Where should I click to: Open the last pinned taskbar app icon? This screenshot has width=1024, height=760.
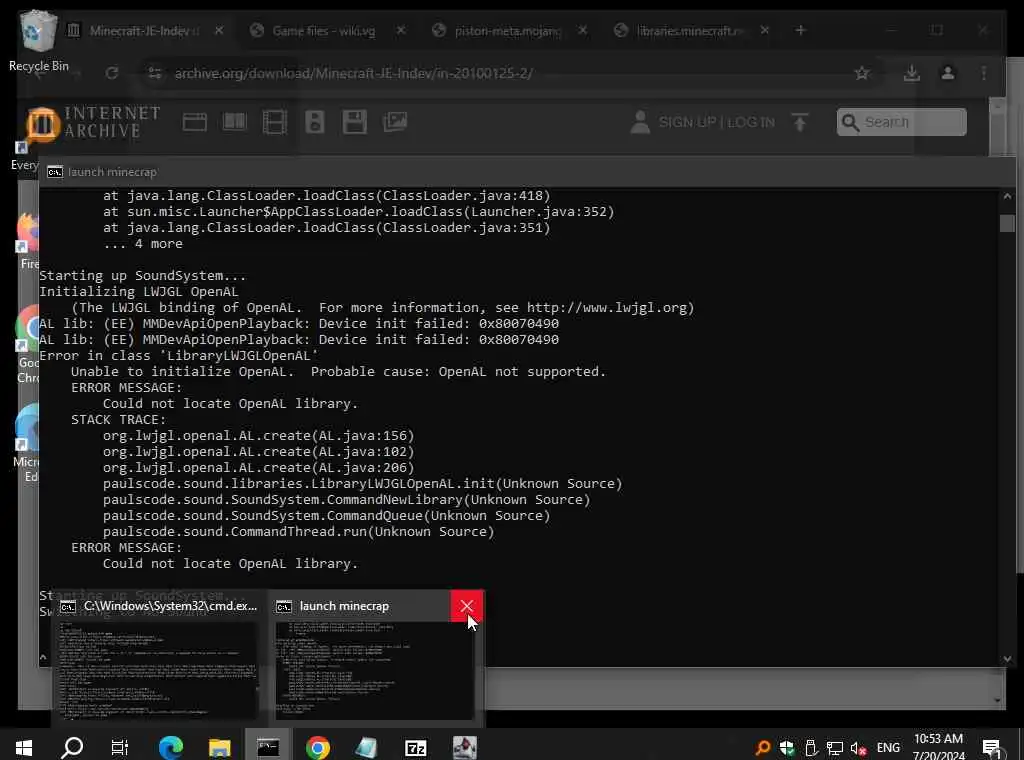point(464,748)
